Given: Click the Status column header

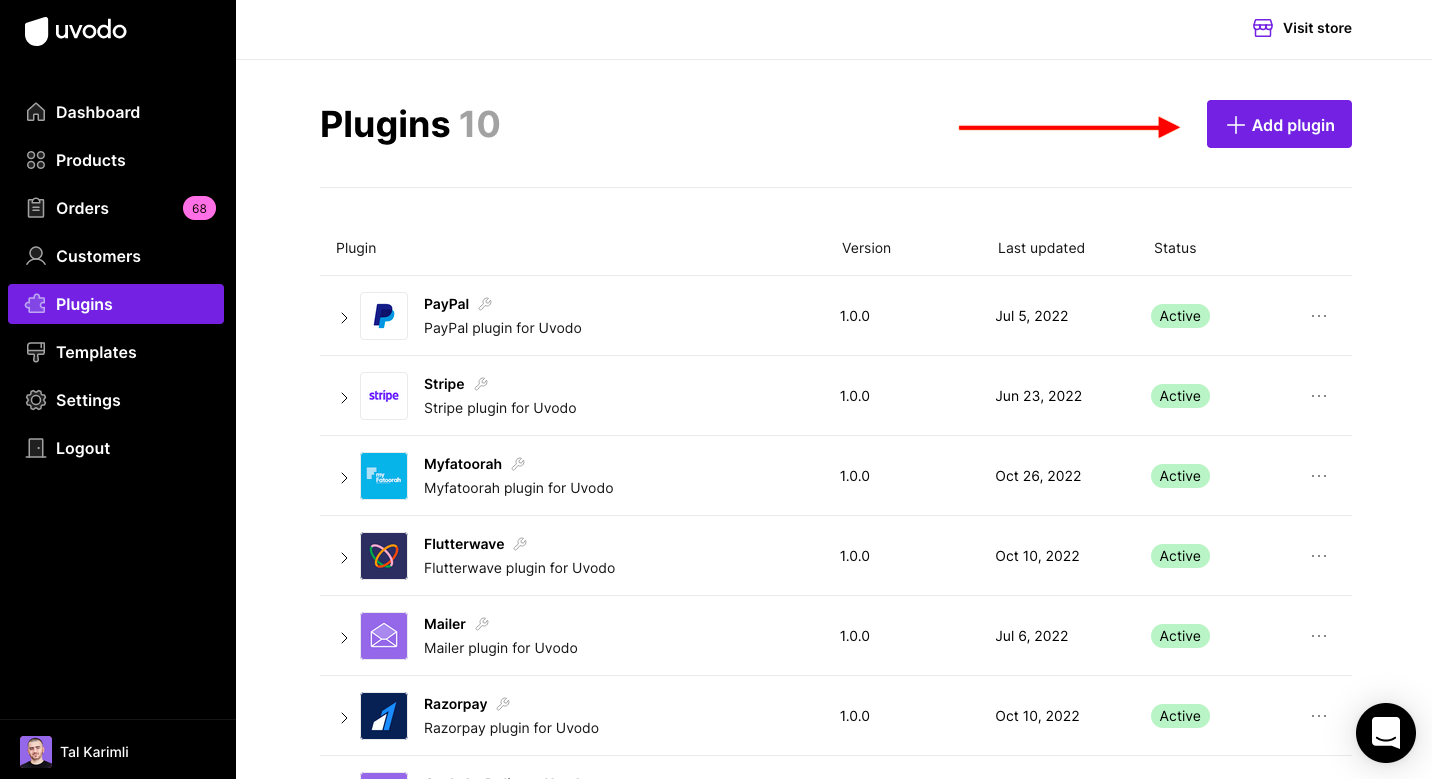Looking at the screenshot, I should (1175, 248).
